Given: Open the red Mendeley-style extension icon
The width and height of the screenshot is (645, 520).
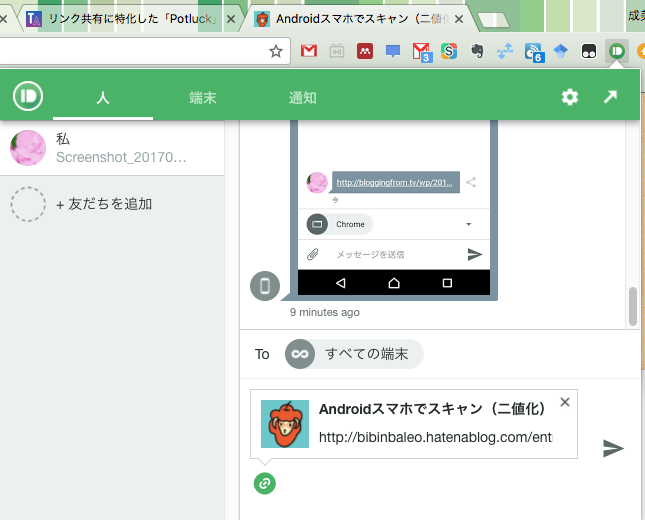Looking at the screenshot, I should click(x=365, y=51).
